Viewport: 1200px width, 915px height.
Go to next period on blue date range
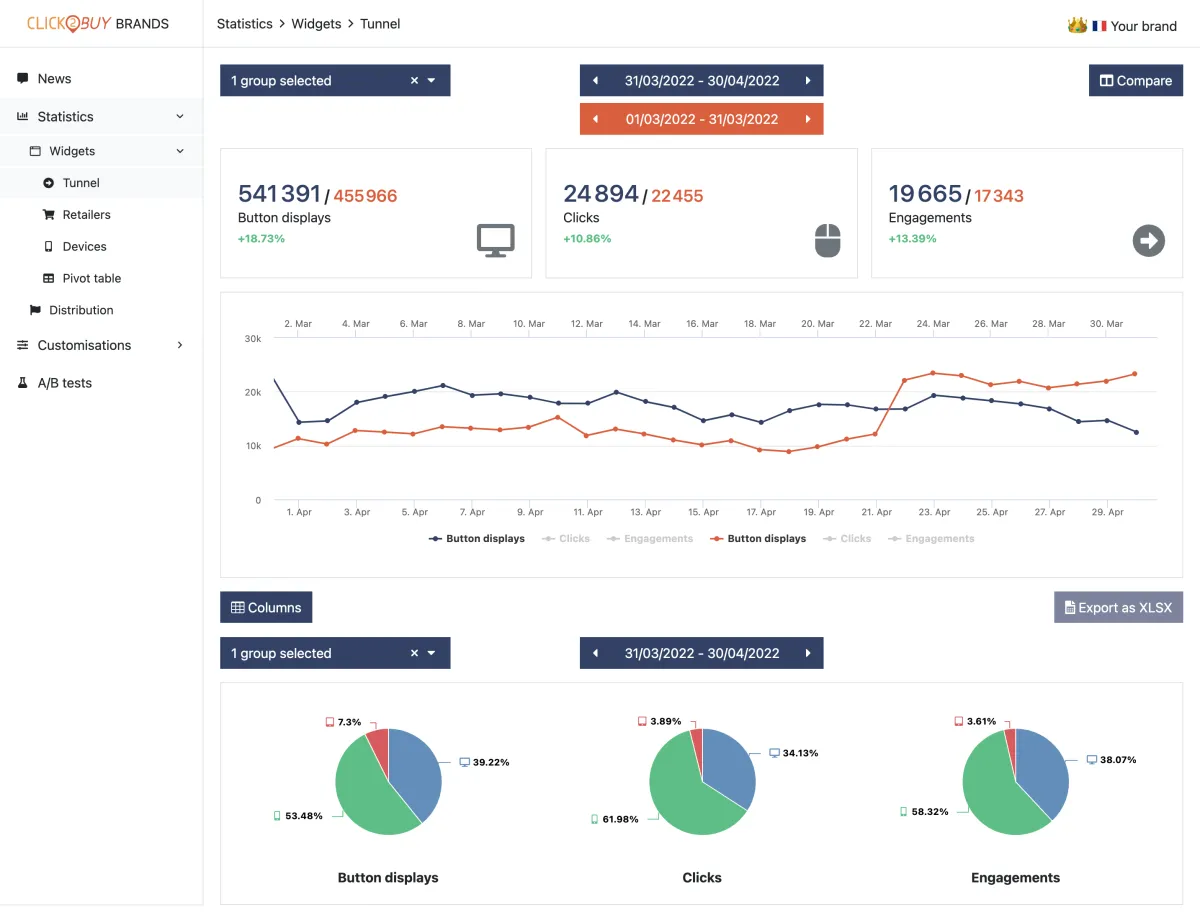(808, 81)
